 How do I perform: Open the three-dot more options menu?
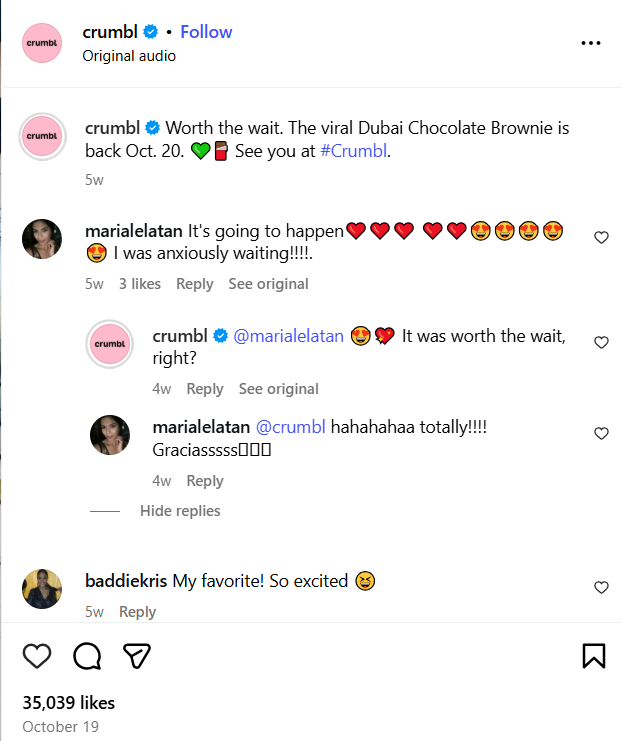coord(591,44)
